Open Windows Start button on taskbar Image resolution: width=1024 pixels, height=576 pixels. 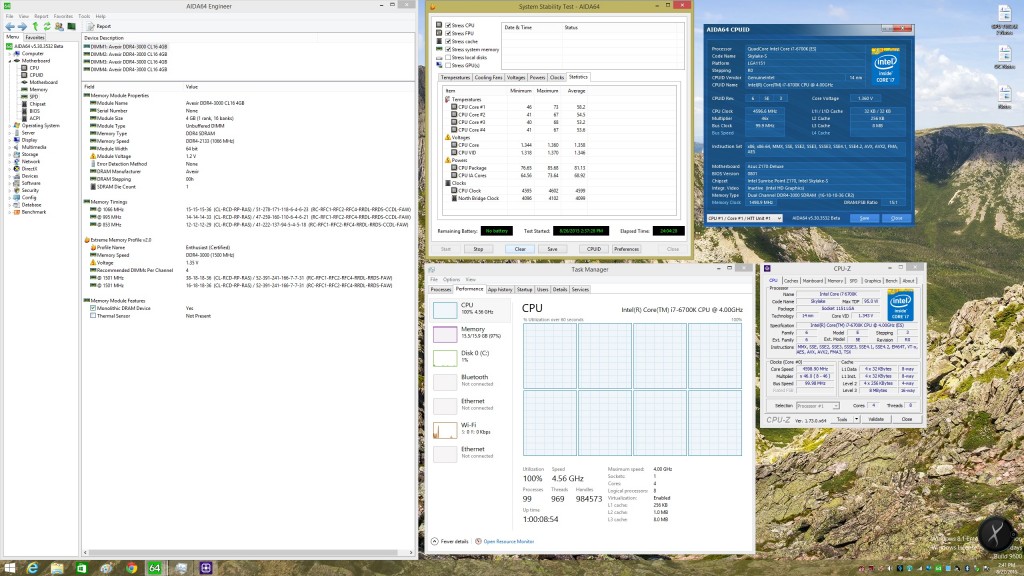[10, 568]
